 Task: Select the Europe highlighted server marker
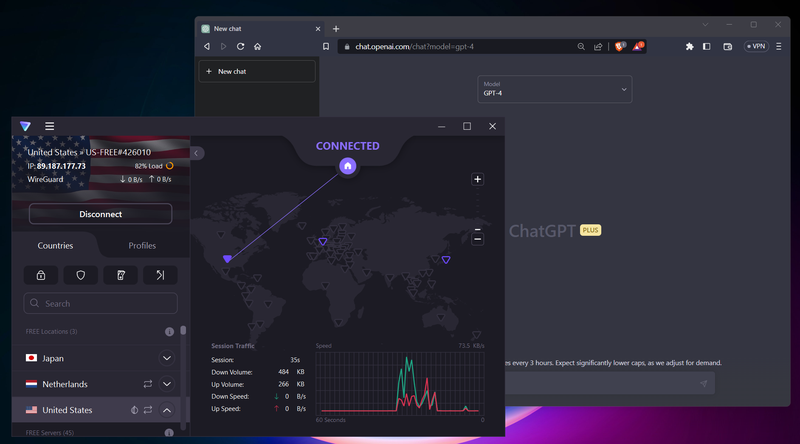pyautogui.click(x=323, y=241)
